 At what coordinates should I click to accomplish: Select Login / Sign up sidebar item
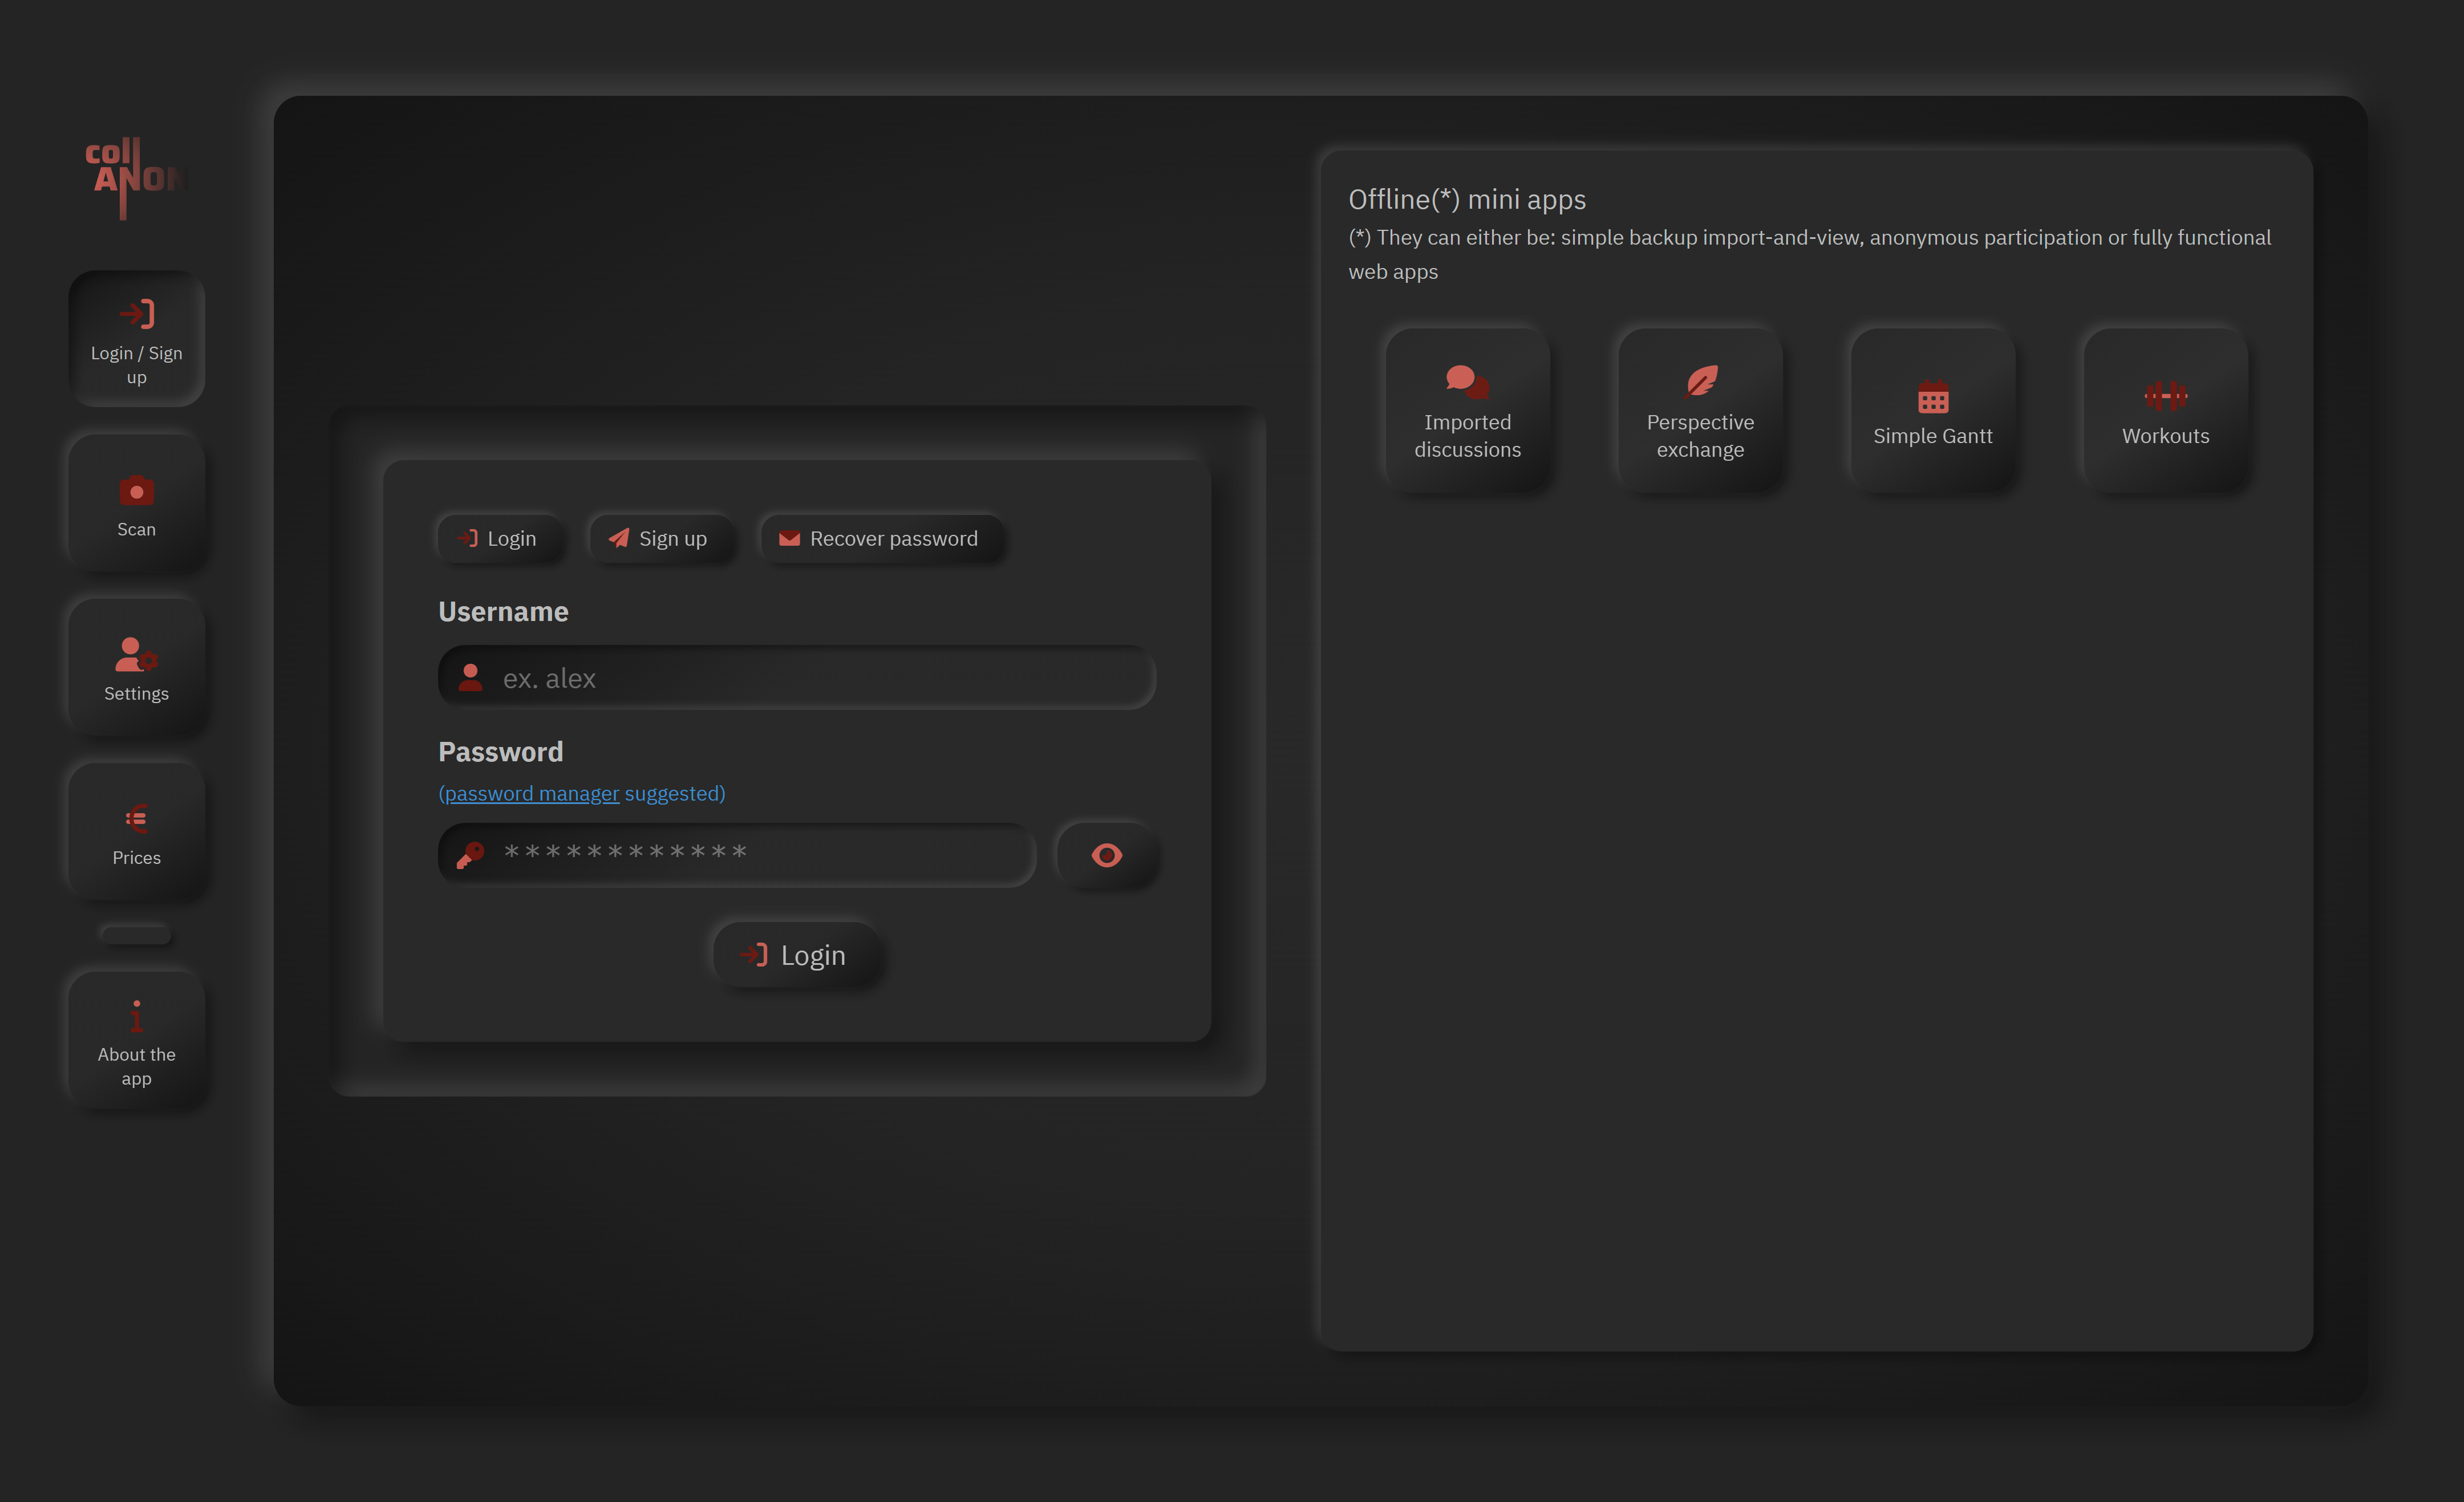pos(136,340)
